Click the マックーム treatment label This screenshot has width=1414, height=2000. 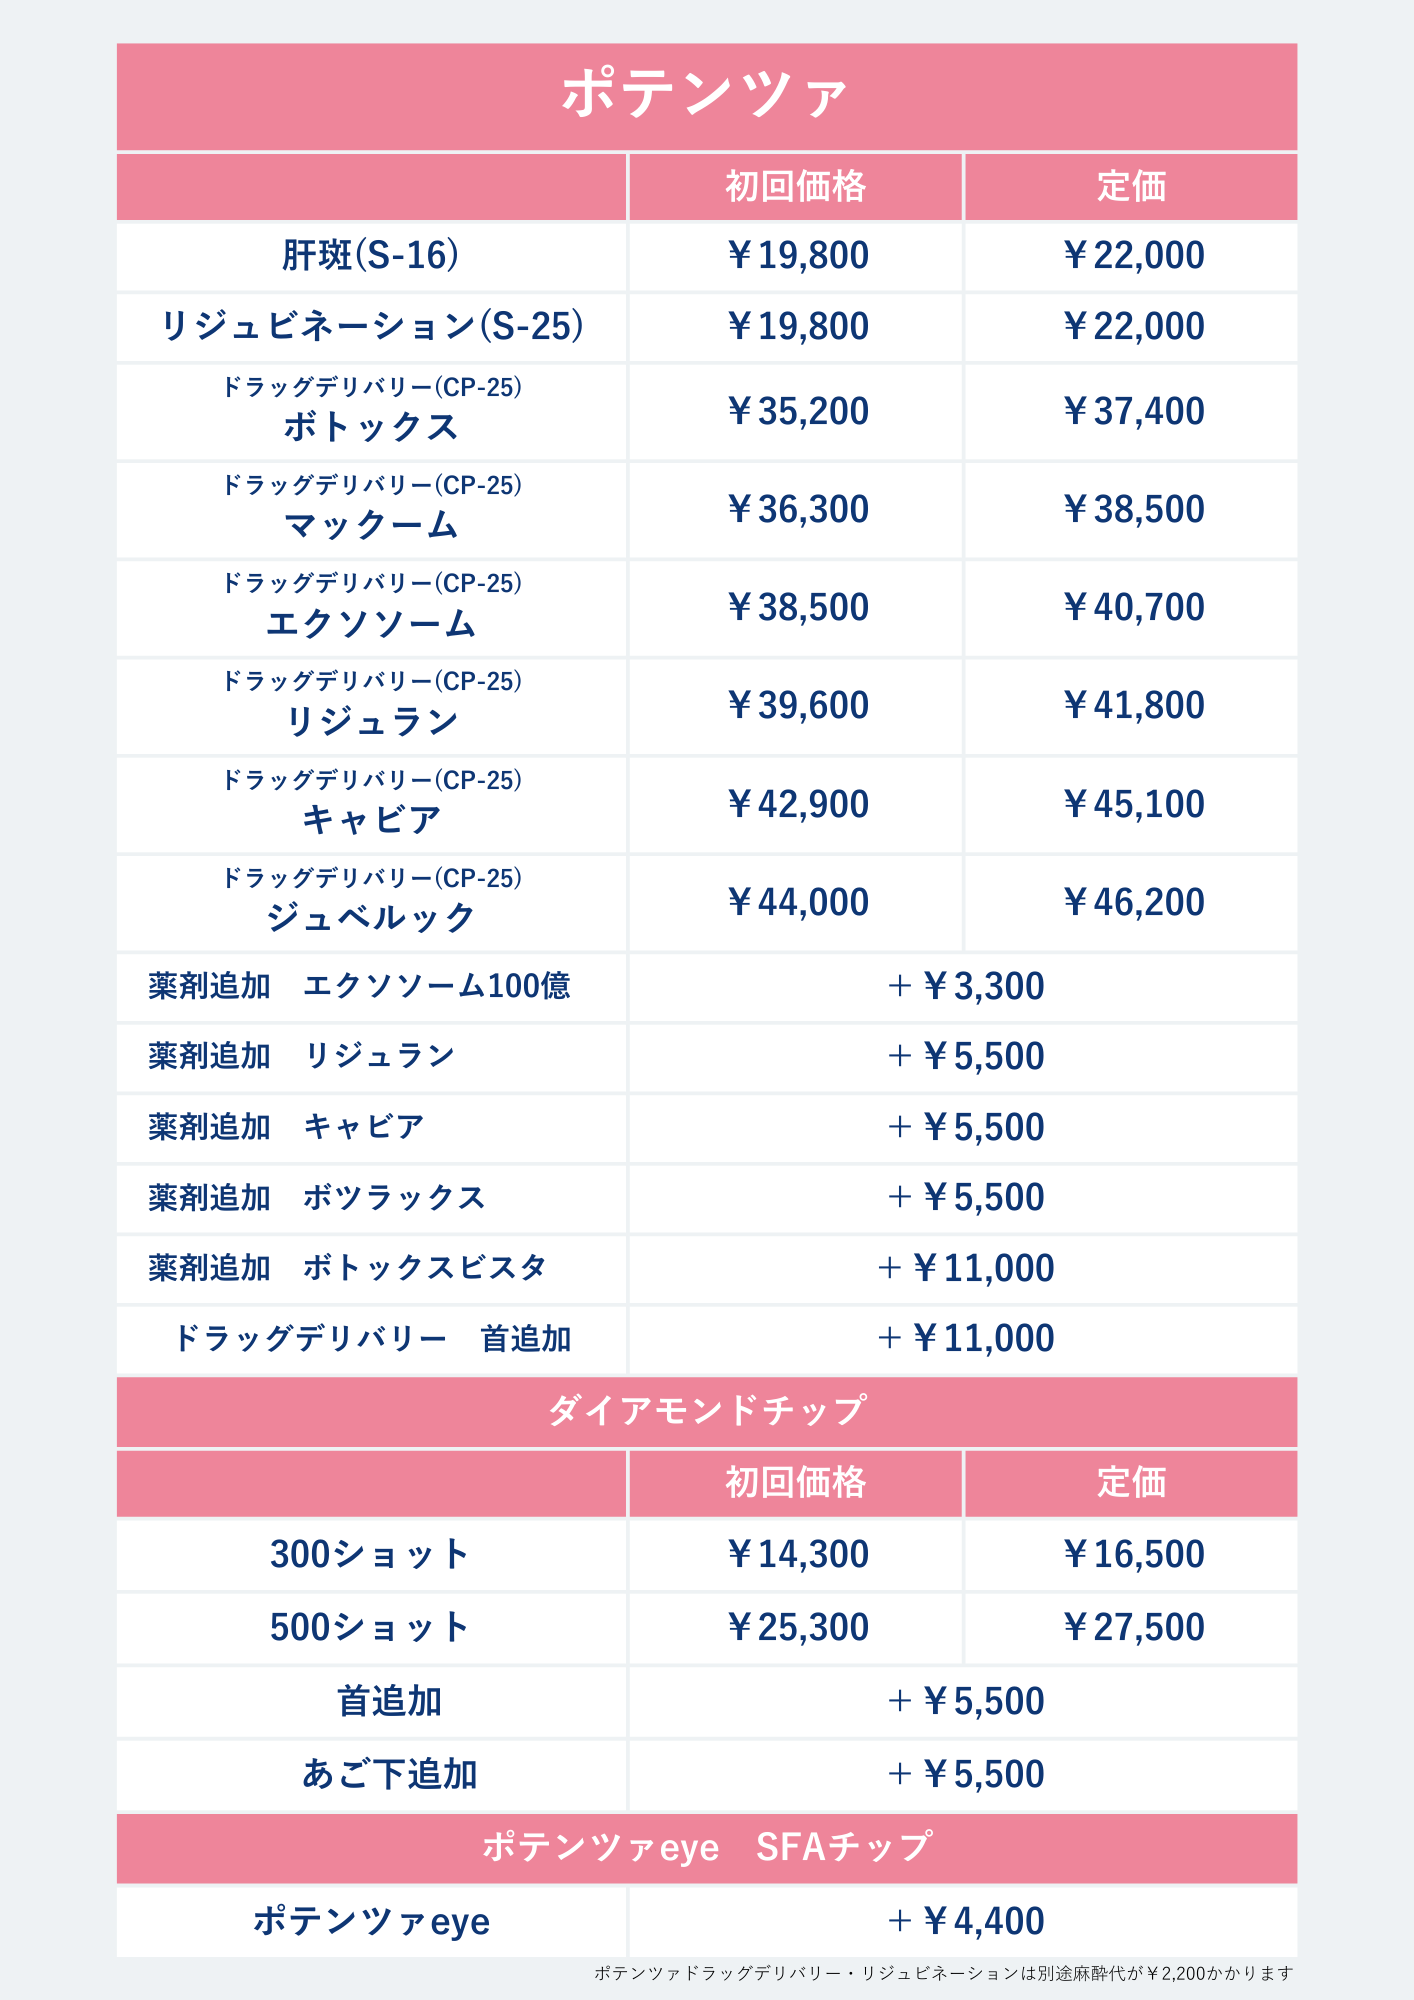pyautogui.click(x=371, y=525)
